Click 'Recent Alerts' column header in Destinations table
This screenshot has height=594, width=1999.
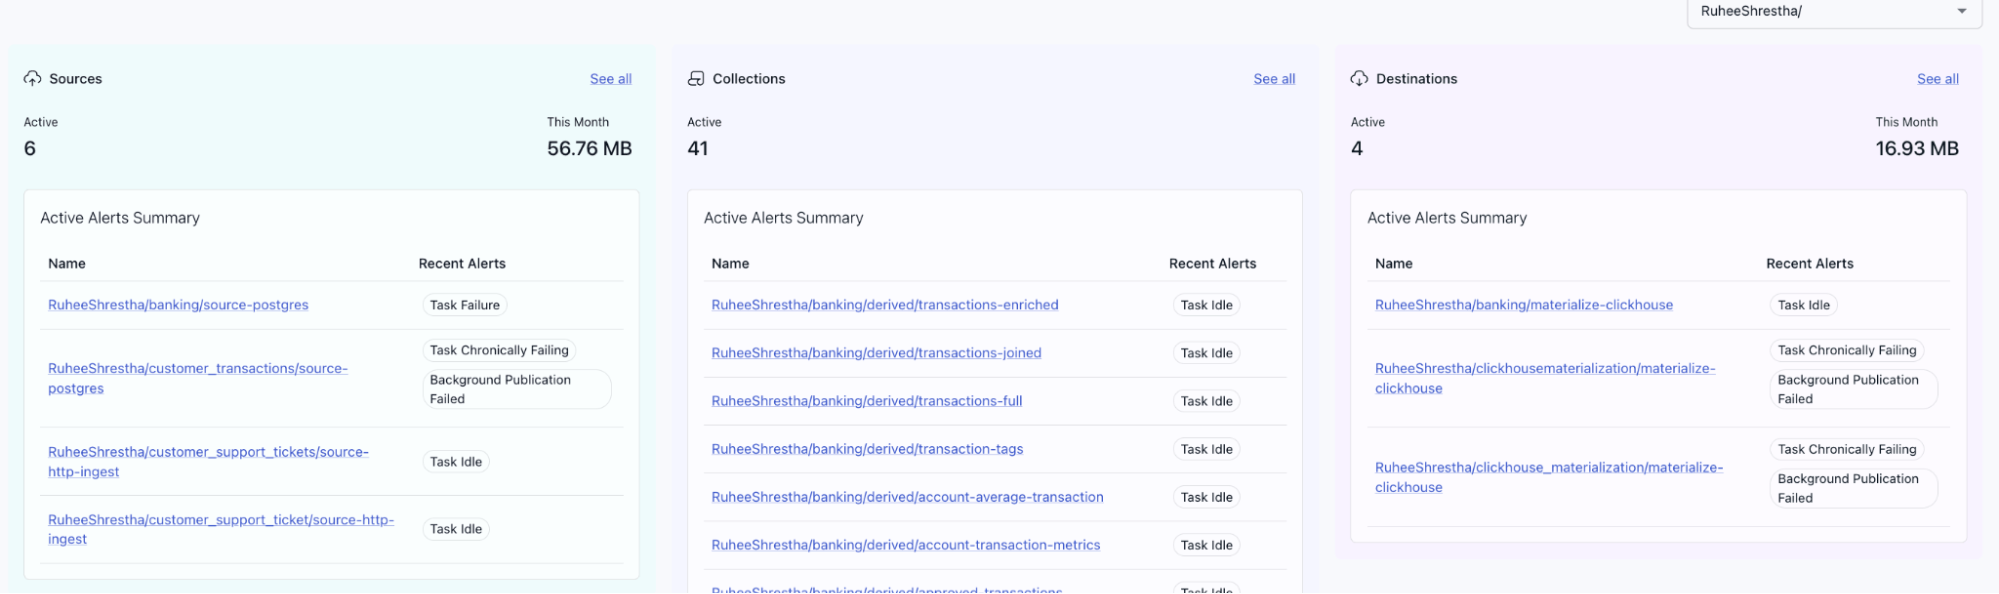[x=1810, y=264]
